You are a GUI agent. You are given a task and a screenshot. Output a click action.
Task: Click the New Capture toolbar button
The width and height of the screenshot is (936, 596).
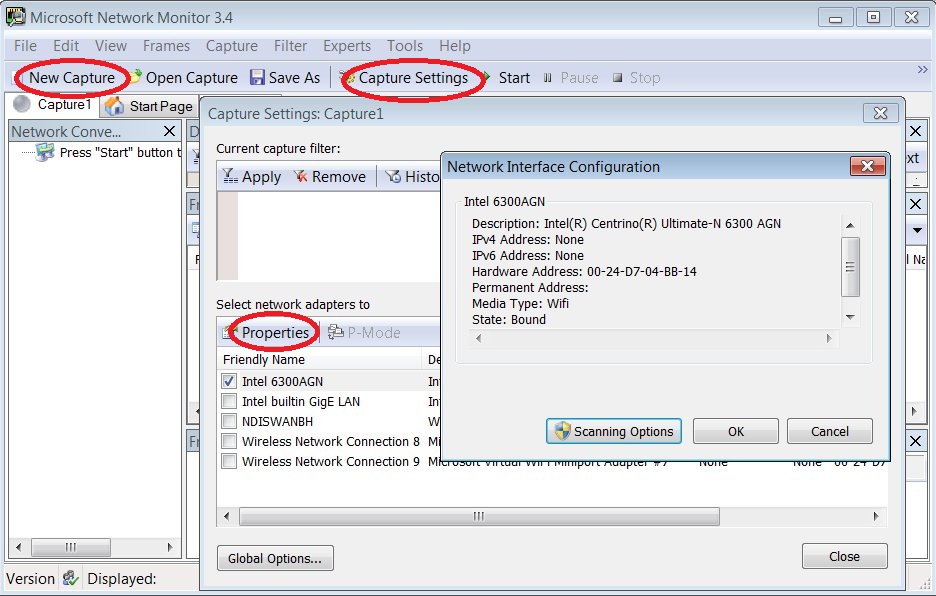point(72,78)
